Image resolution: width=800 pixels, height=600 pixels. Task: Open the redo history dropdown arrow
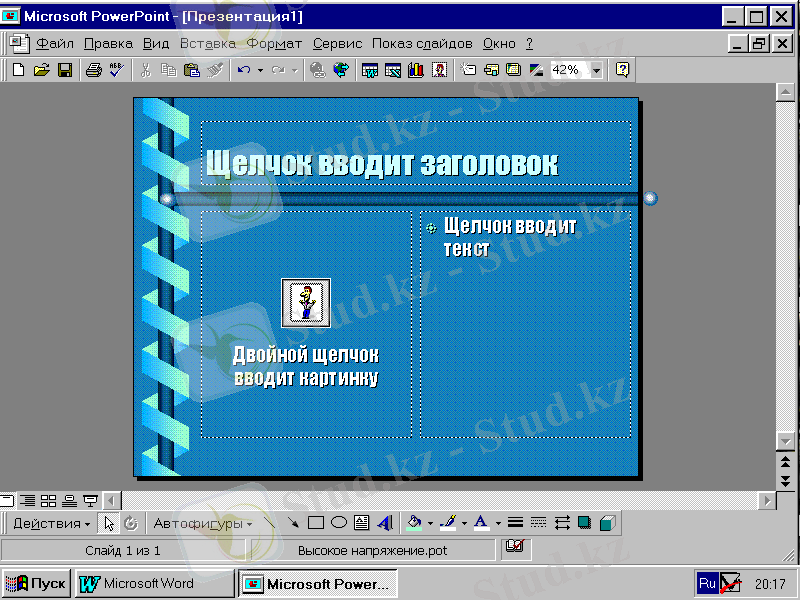[295, 70]
